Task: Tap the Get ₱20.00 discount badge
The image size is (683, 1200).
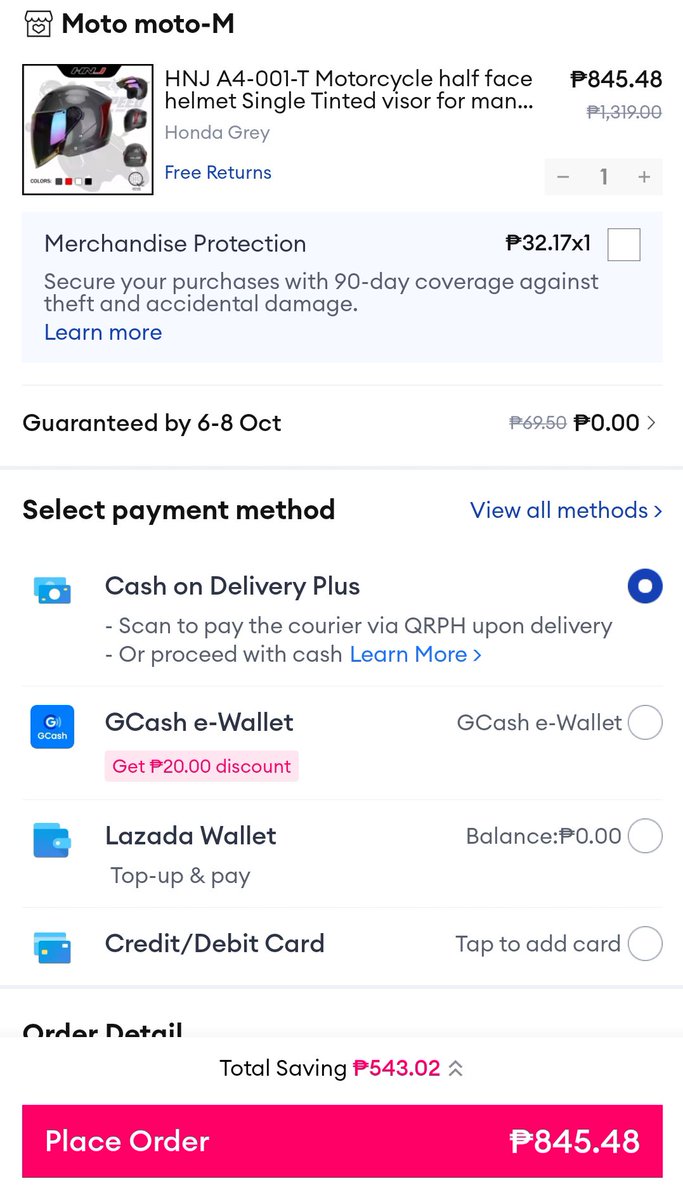Action: click(202, 766)
